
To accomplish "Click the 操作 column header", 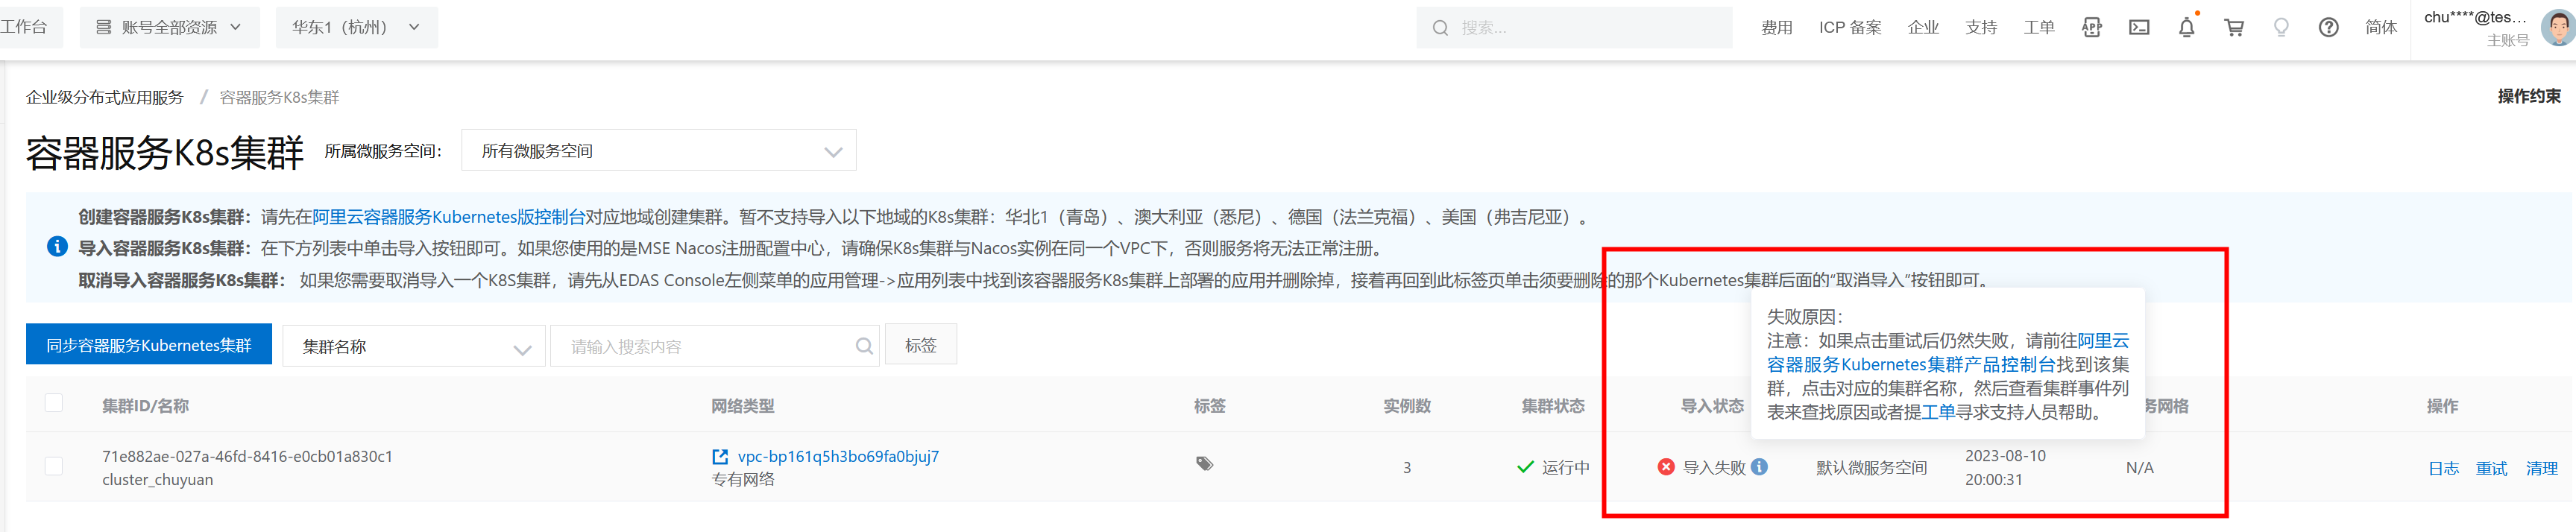I will pyautogui.click(x=2442, y=406).
